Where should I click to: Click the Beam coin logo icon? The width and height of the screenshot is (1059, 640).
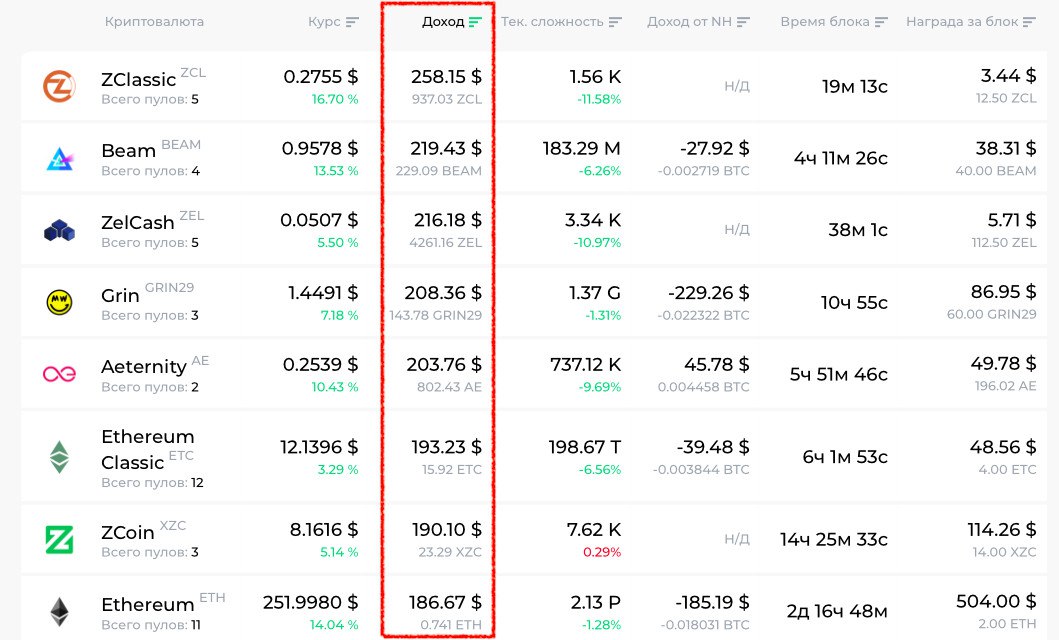tap(59, 159)
